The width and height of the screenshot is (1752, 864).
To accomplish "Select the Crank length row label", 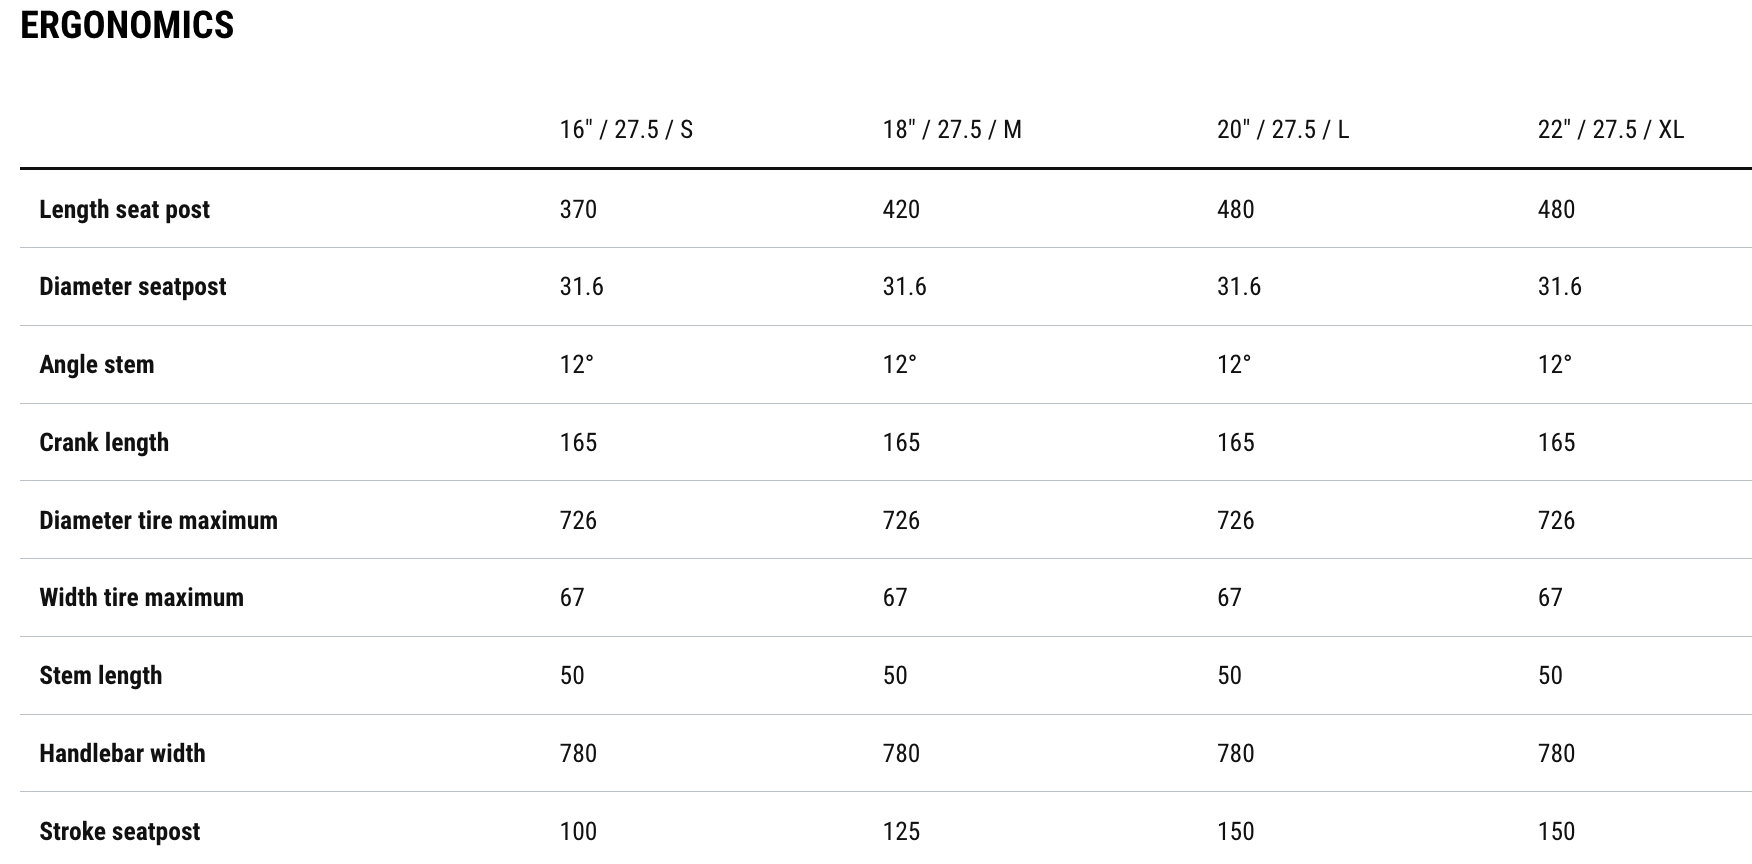I will pos(104,443).
